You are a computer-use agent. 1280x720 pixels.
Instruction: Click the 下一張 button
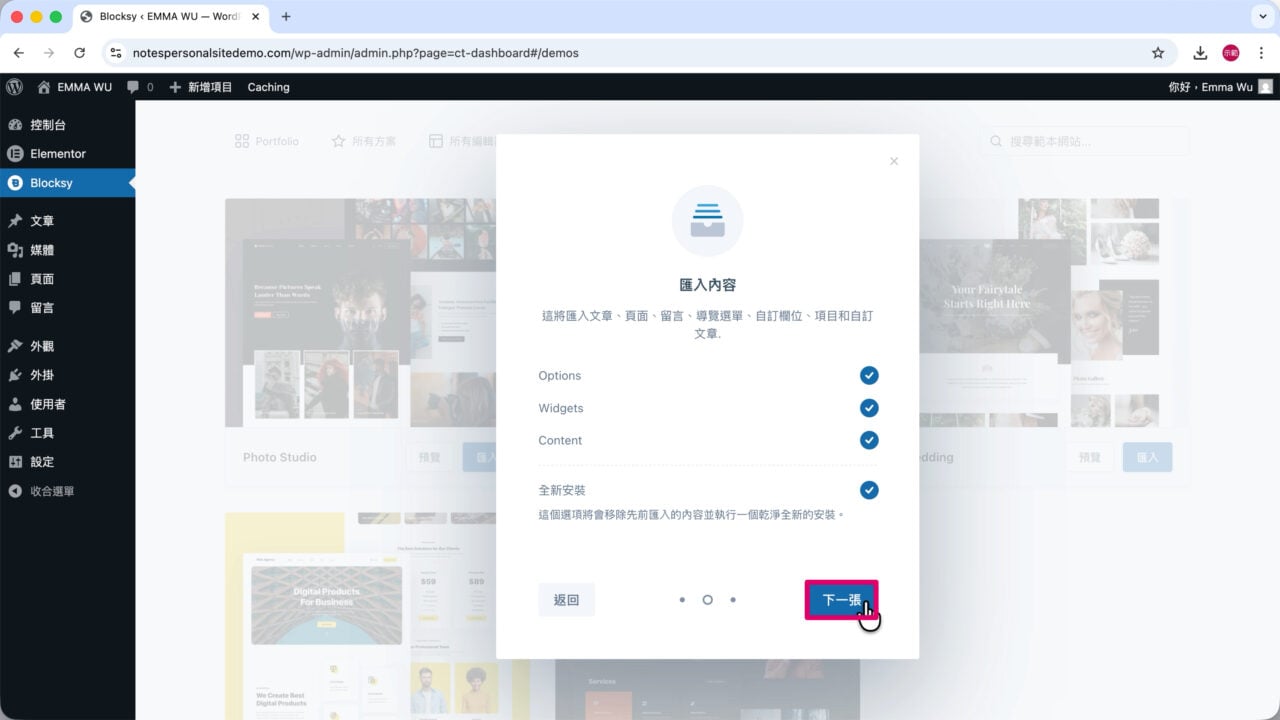(841, 600)
